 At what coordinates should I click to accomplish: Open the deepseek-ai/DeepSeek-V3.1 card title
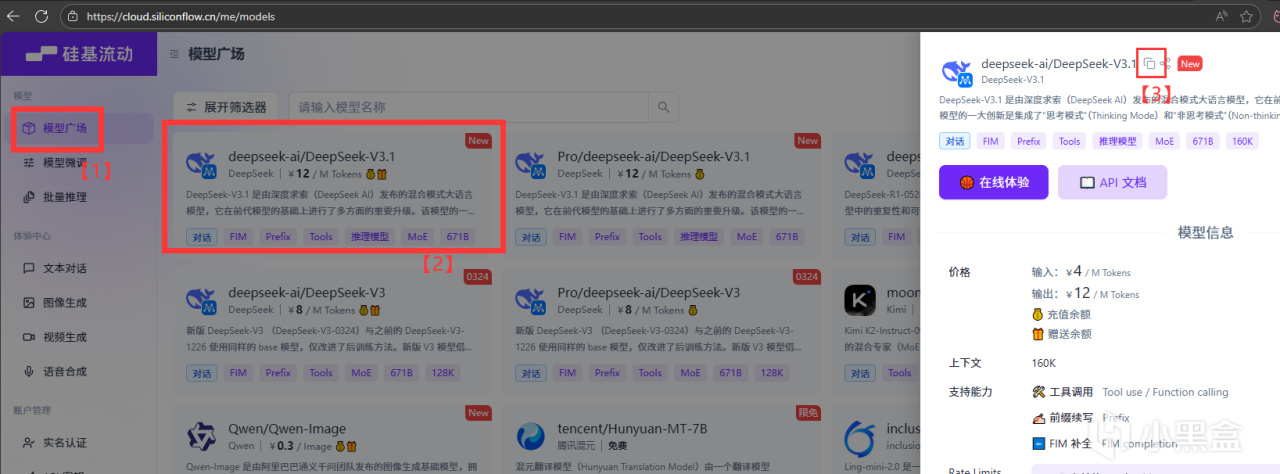[312, 156]
